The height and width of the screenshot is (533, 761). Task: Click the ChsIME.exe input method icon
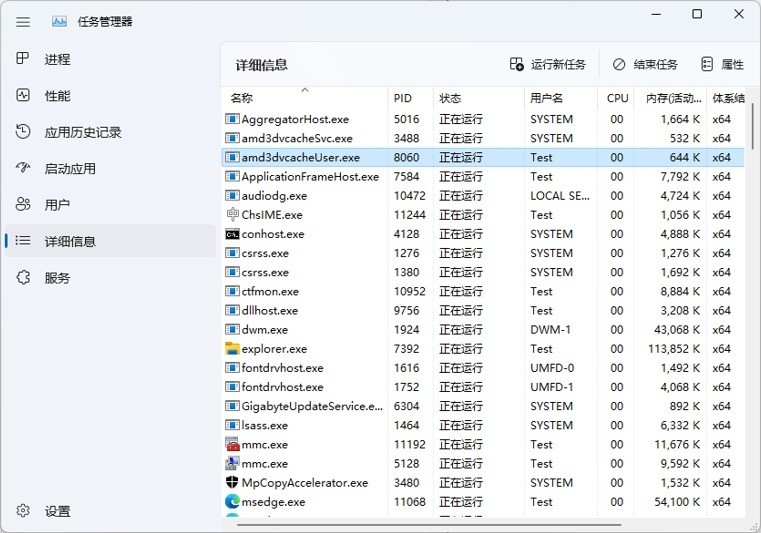click(x=232, y=214)
